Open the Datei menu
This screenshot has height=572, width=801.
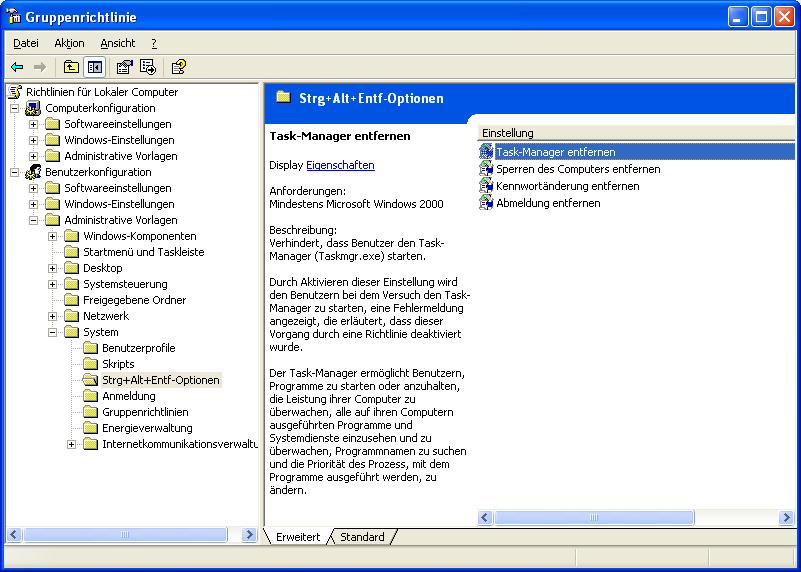26,43
